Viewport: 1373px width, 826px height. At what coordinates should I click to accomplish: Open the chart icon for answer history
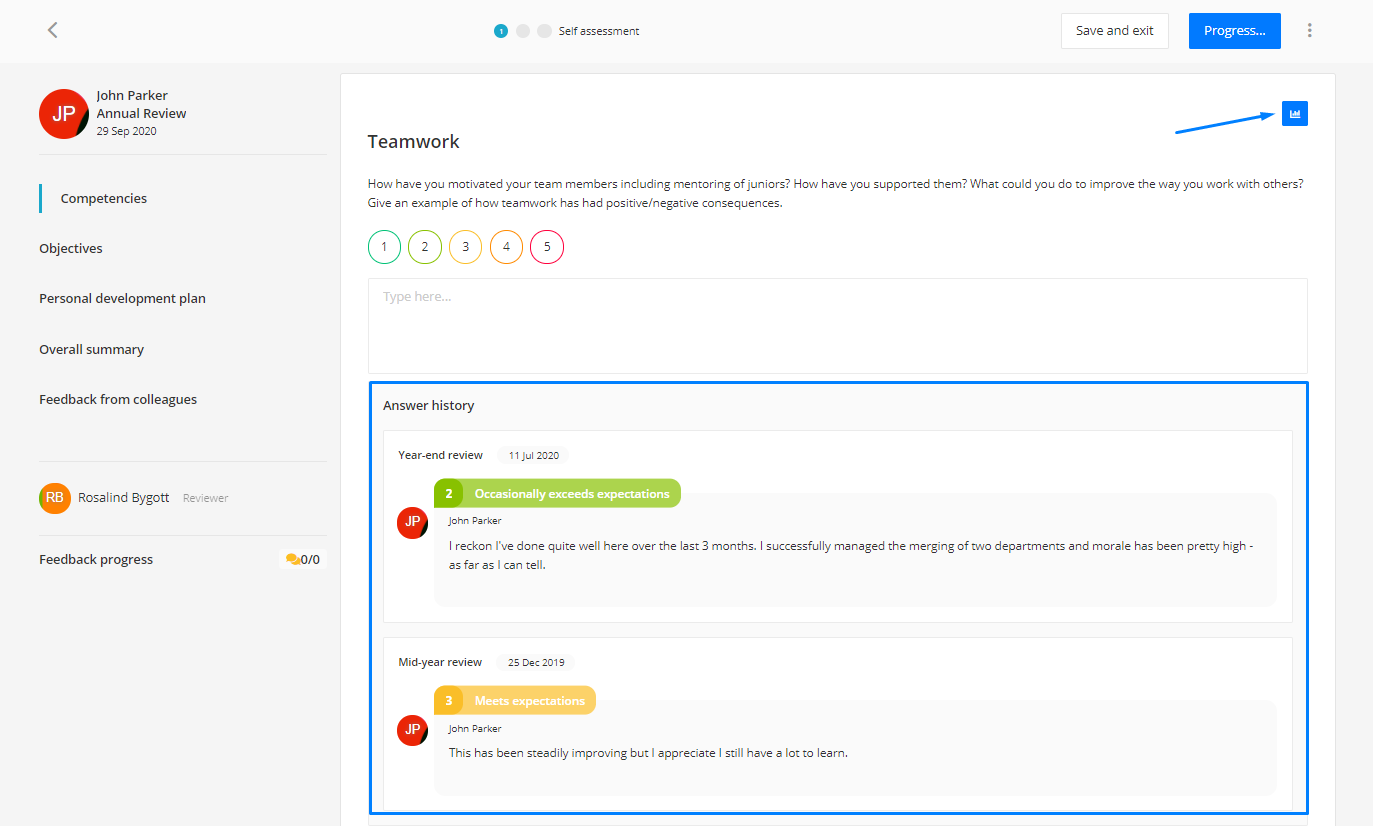coord(1295,114)
